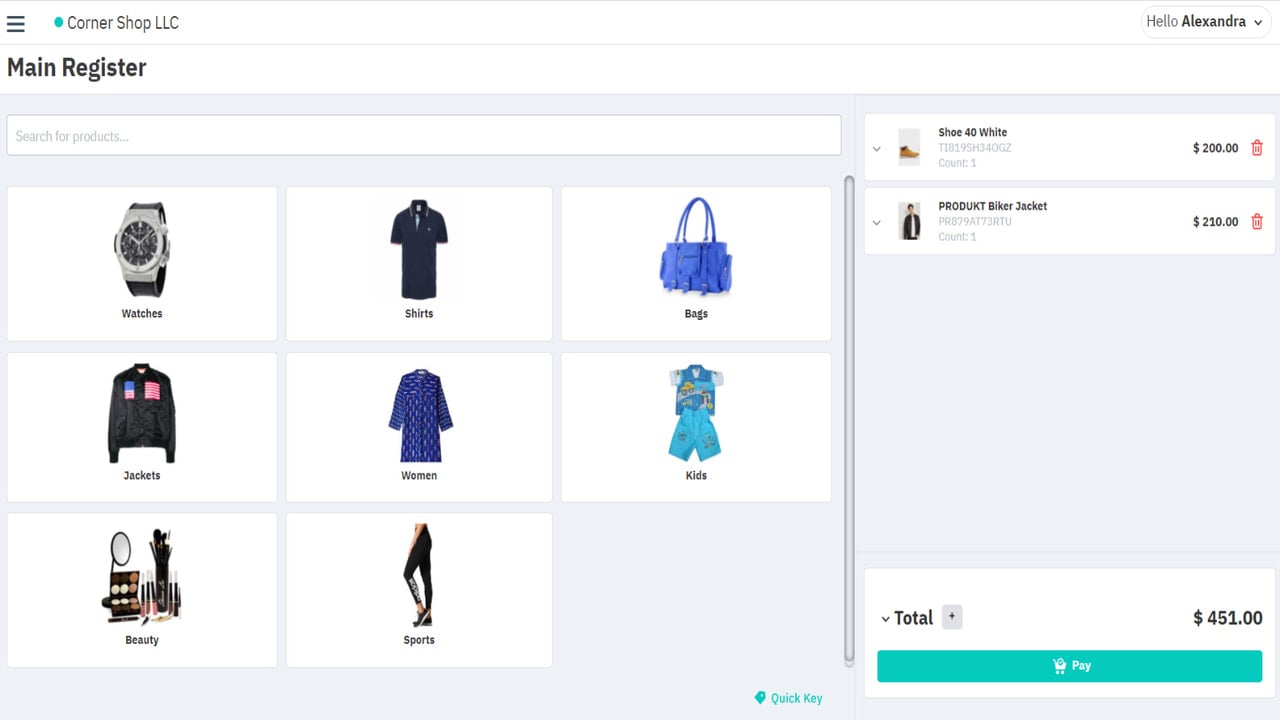Click the Pay button

click(x=1070, y=666)
